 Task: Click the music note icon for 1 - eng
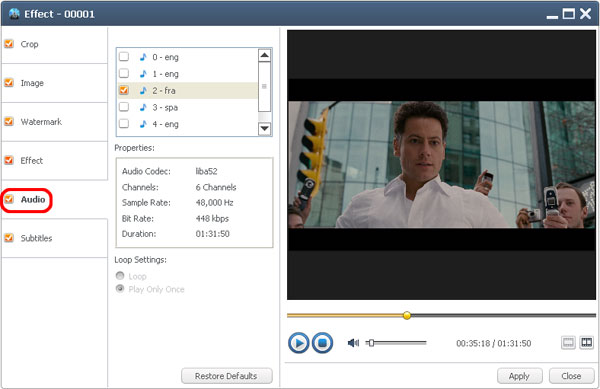(143, 74)
